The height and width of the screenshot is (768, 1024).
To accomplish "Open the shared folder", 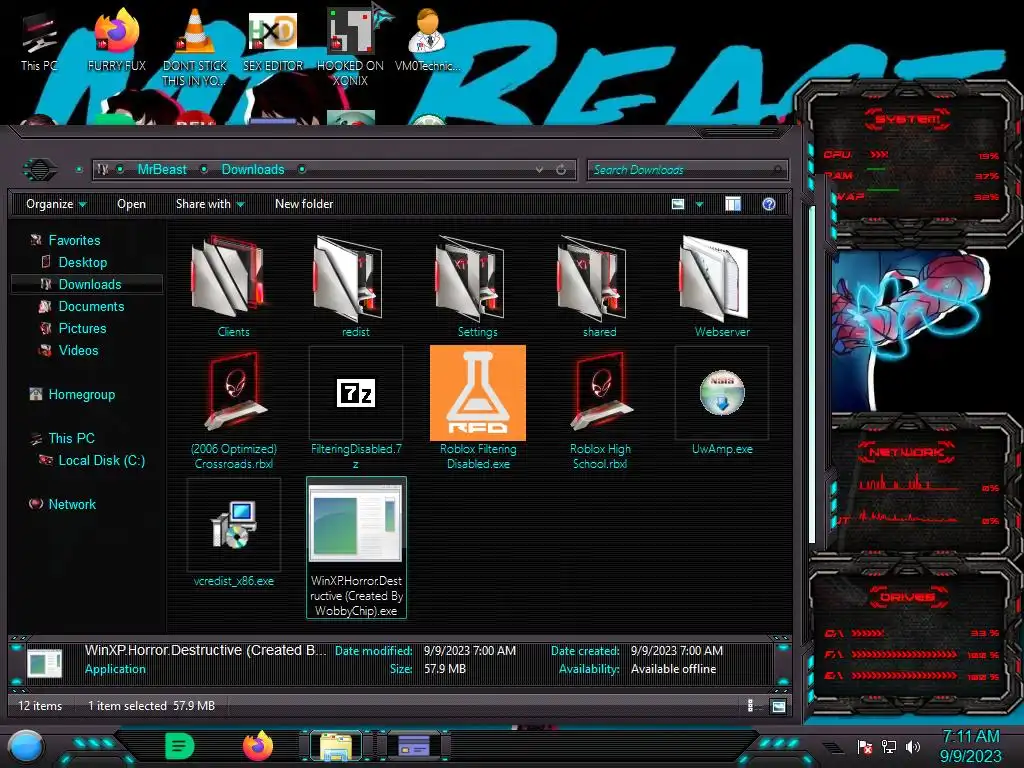I will (x=600, y=286).
